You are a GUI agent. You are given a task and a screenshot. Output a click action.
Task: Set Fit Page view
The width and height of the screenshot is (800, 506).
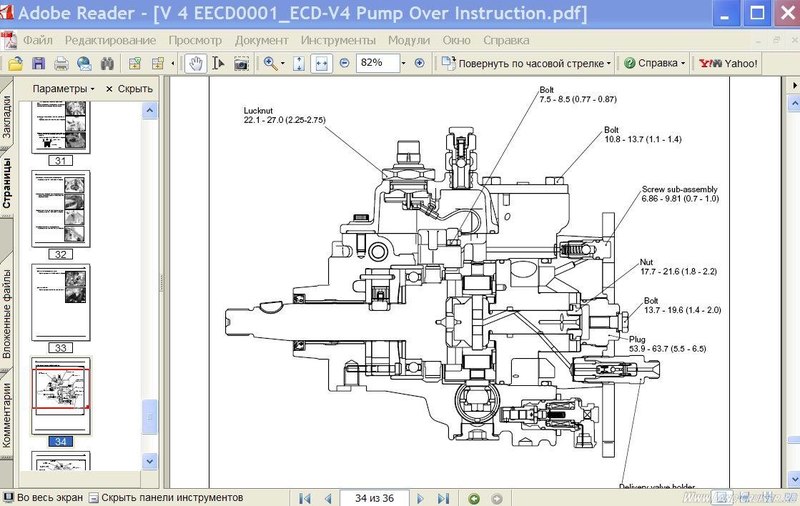pos(299,63)
